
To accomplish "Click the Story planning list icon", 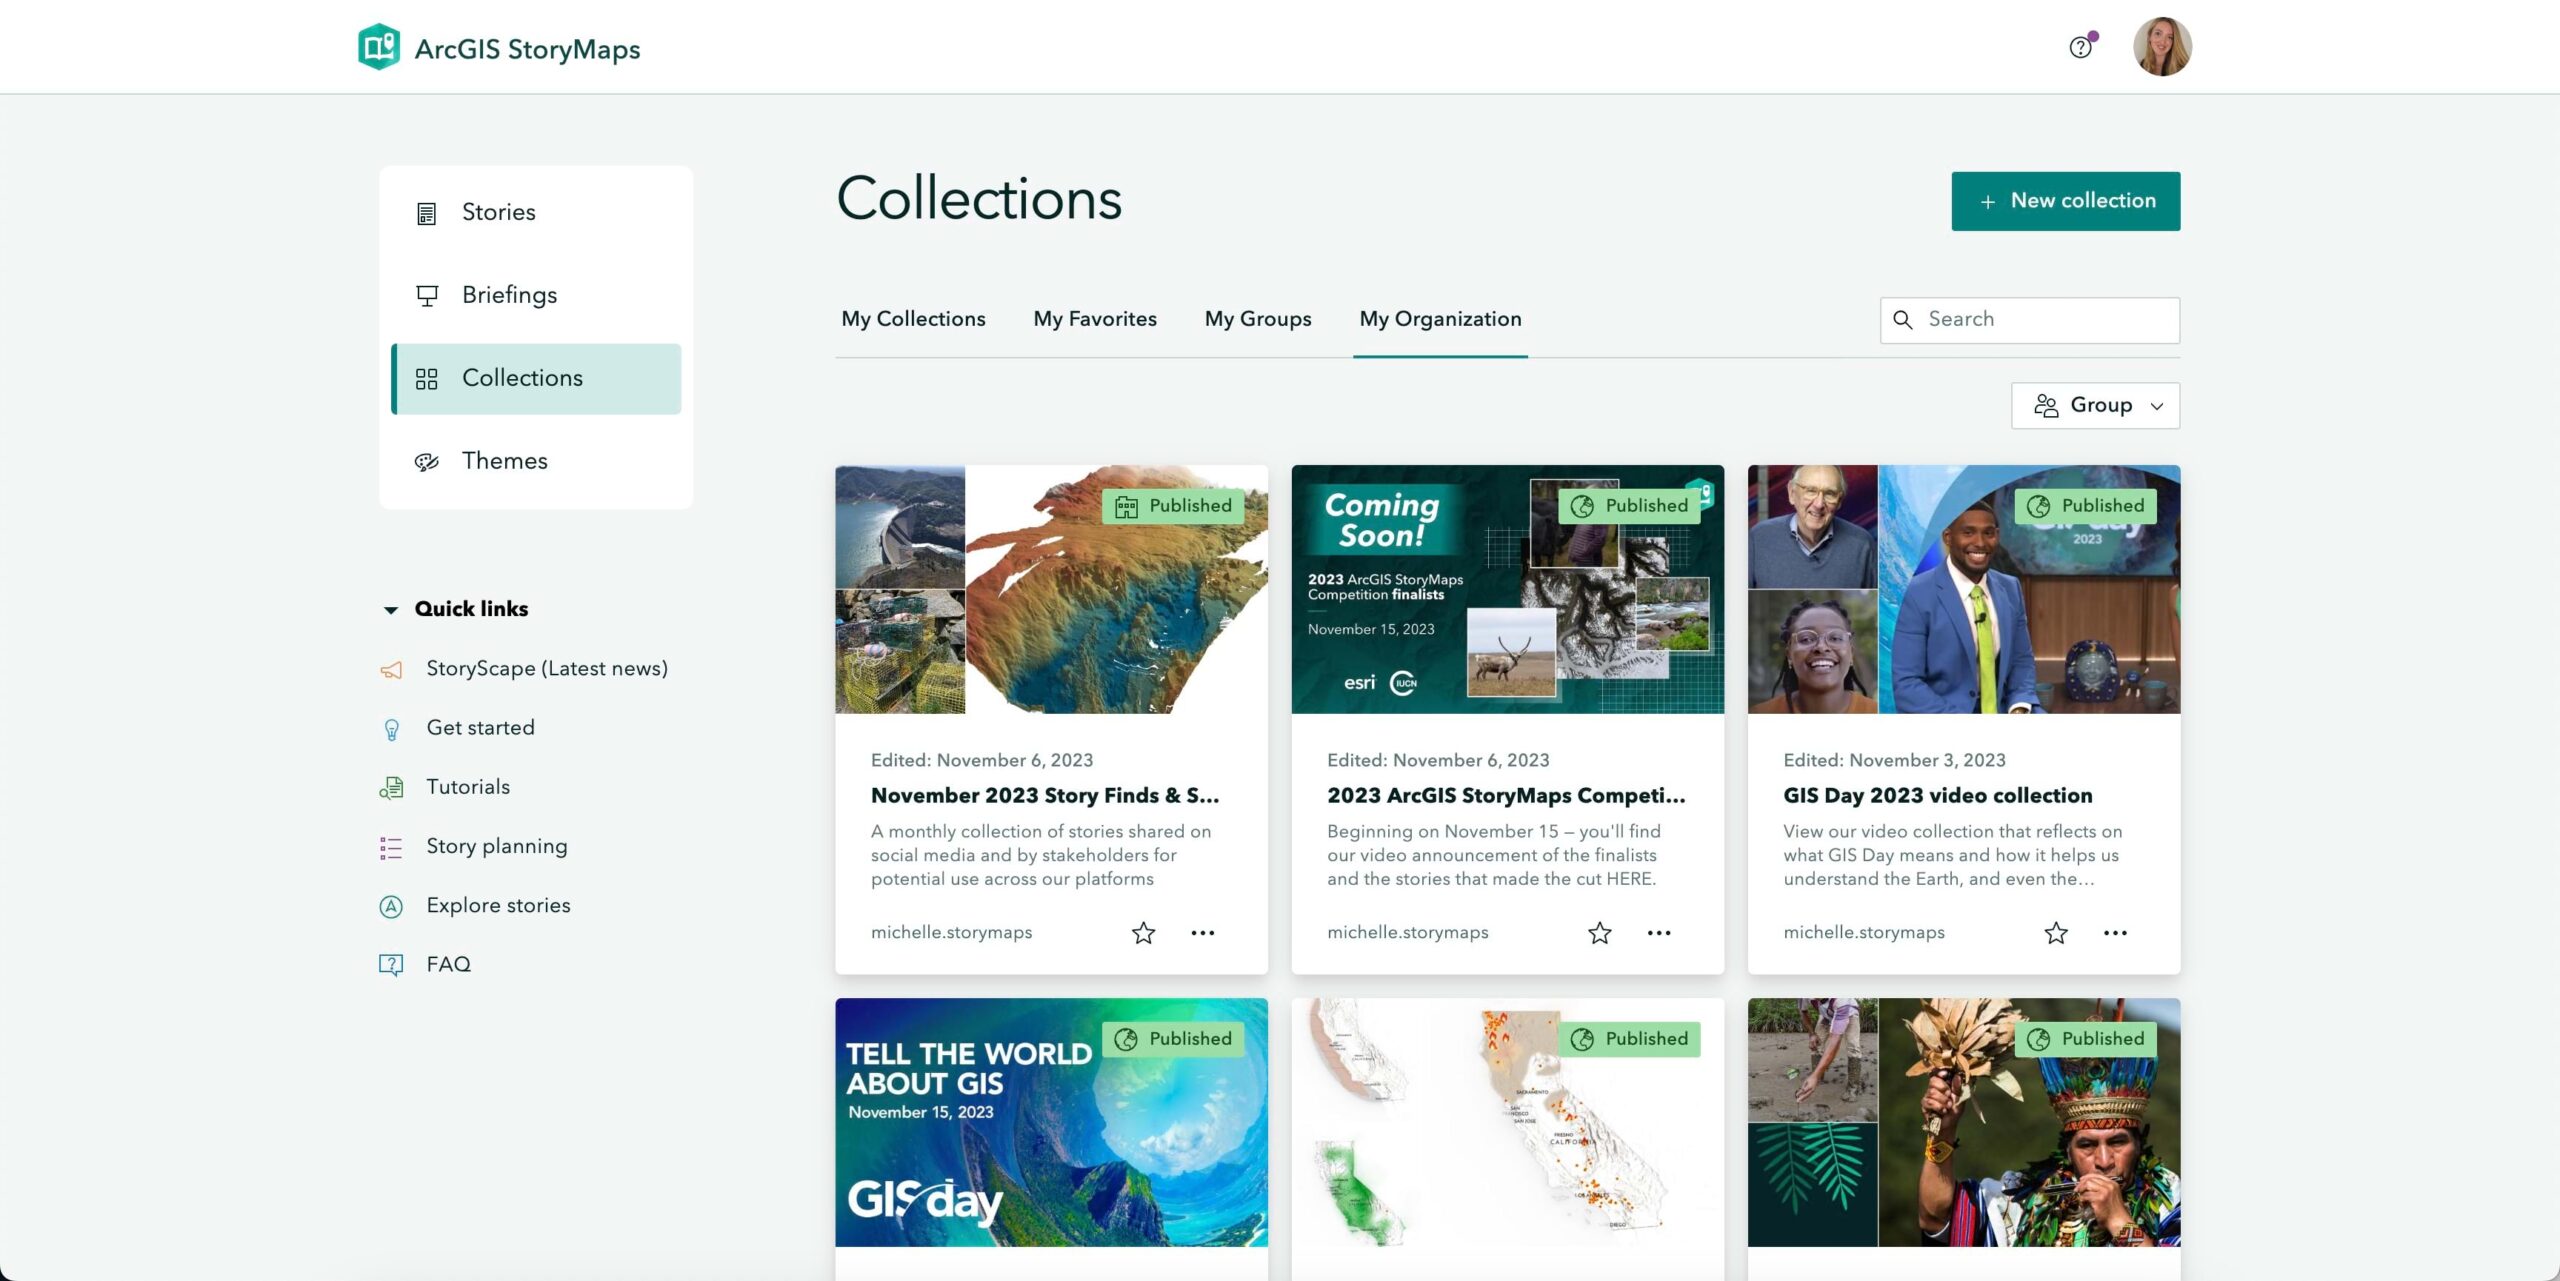I will [391, 847].
